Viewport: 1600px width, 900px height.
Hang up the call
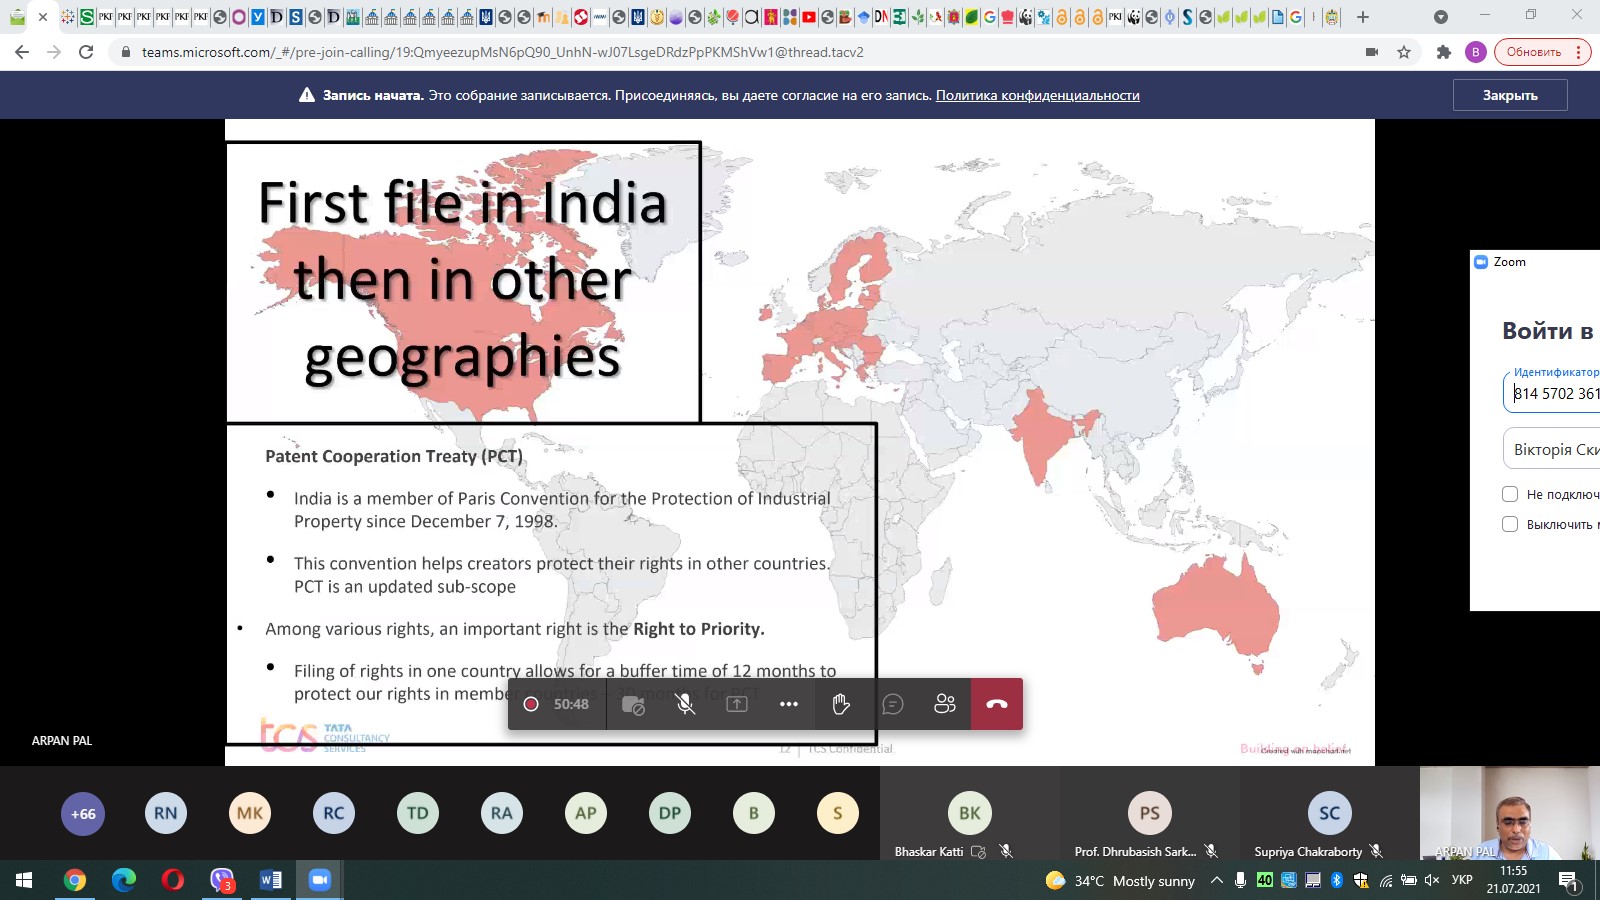coord(997,704)
